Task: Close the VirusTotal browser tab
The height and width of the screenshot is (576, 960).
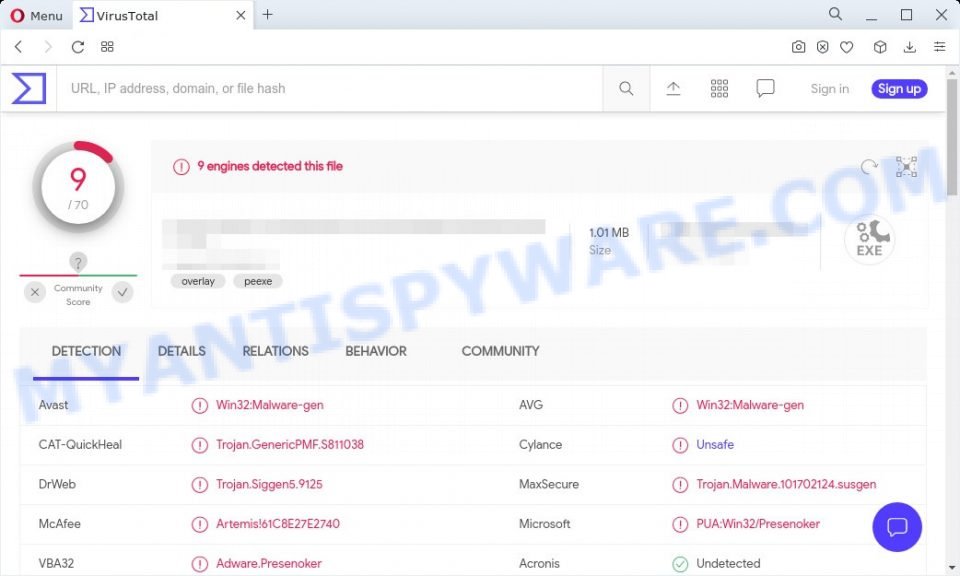Action: [x=241, y=15]
